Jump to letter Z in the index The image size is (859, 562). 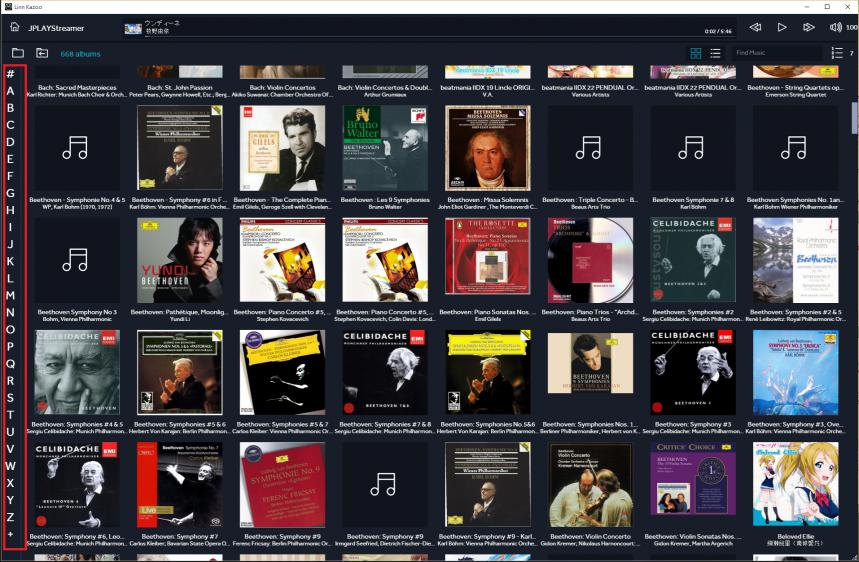10,516
